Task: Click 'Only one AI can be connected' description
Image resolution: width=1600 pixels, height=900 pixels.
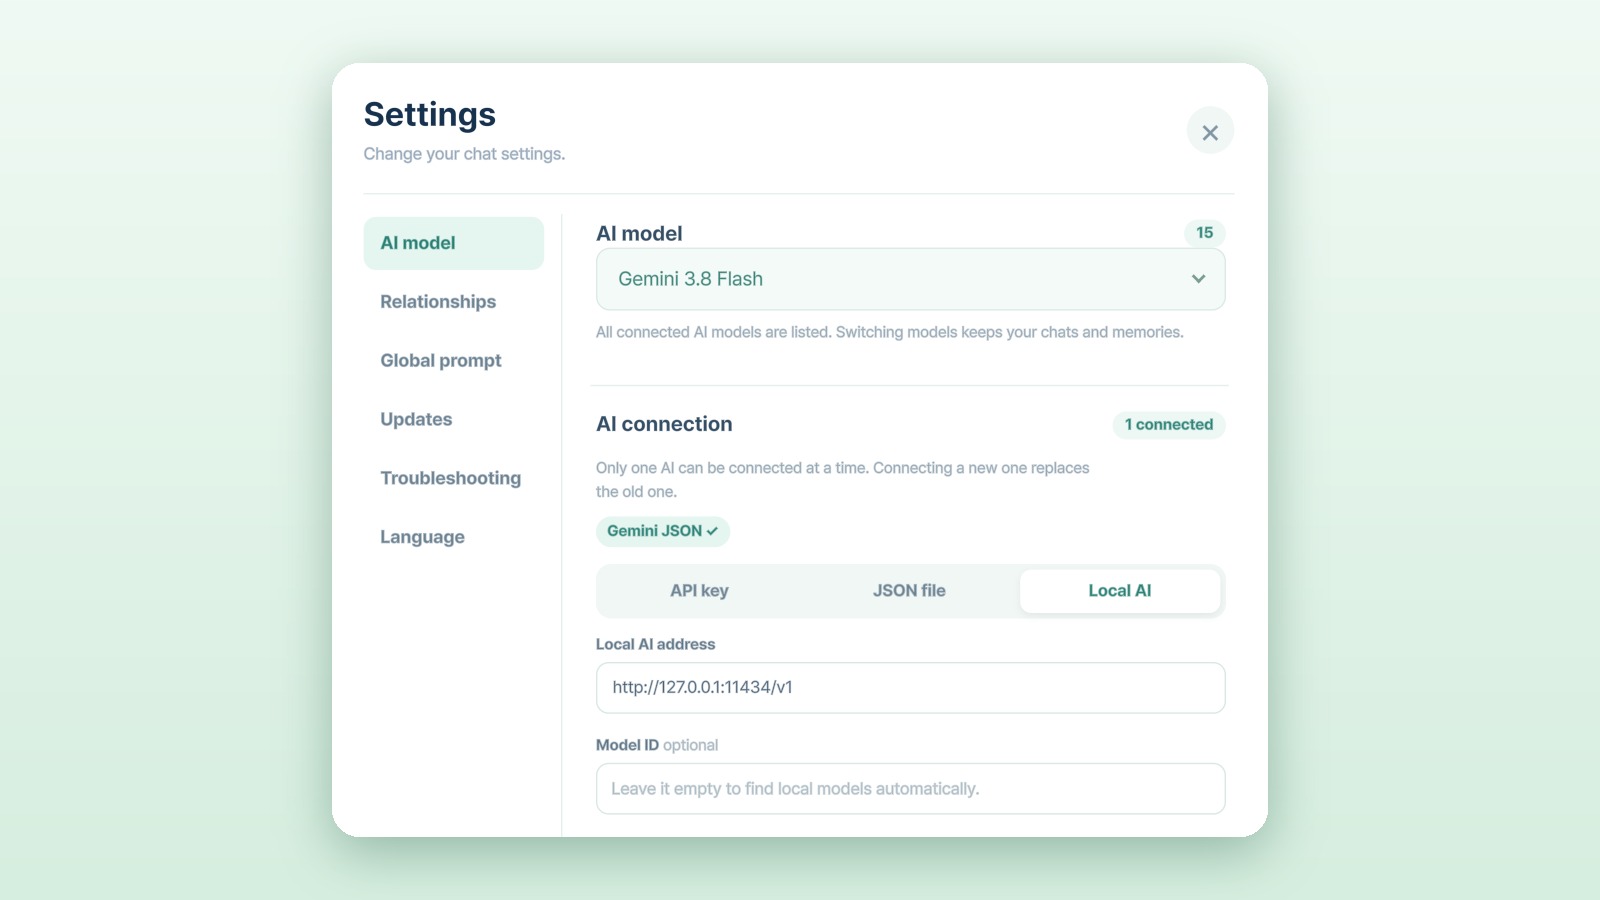Action: pos(842,480)
